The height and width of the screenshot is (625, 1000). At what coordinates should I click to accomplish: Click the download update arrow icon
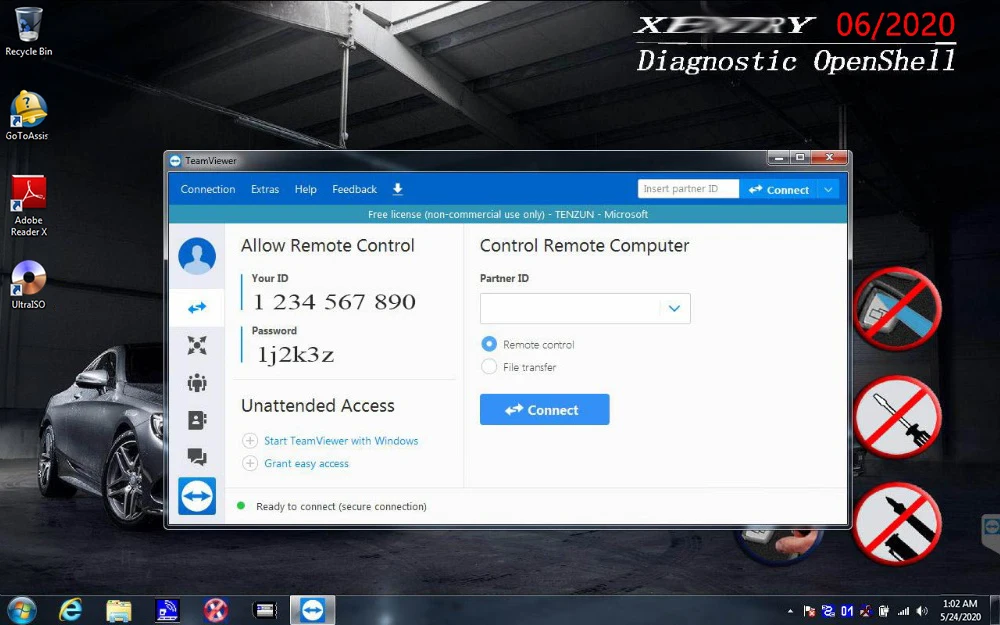tap(397, 189)
